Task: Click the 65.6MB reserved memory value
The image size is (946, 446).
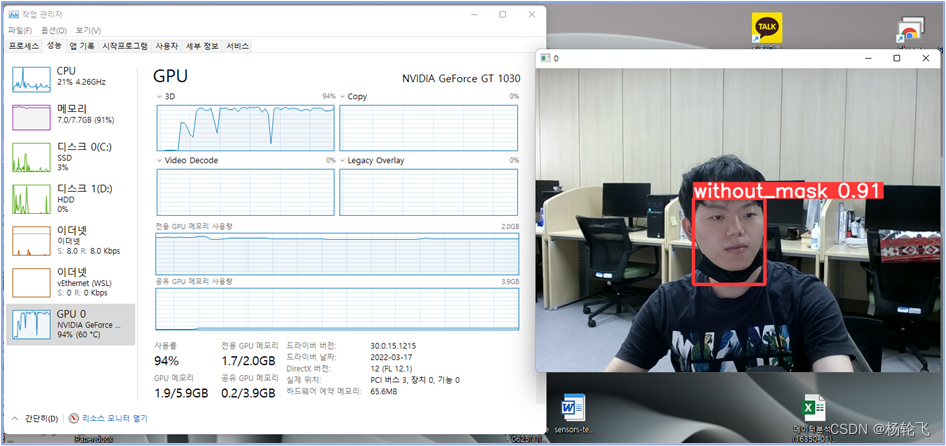Action: point(384,391)
